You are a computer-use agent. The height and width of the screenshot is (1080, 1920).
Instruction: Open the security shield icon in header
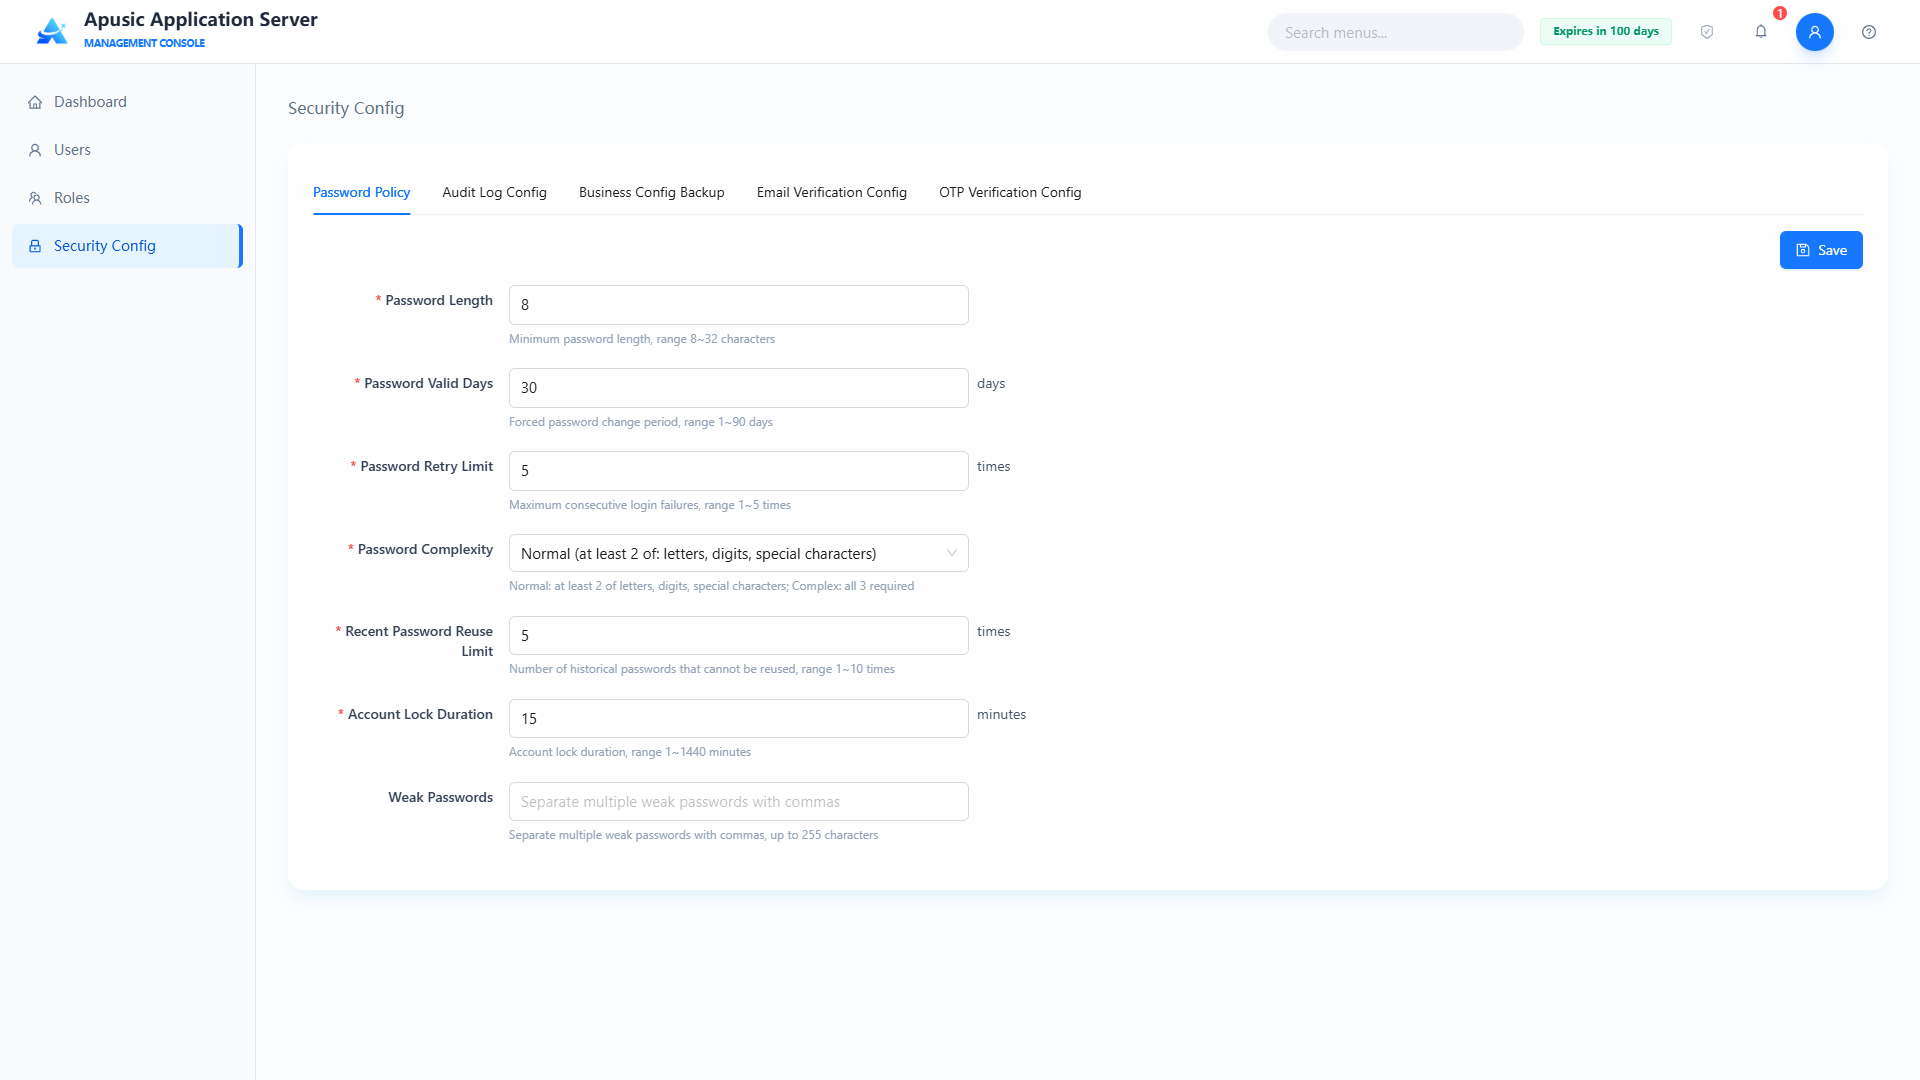(x=1707, y=32)
